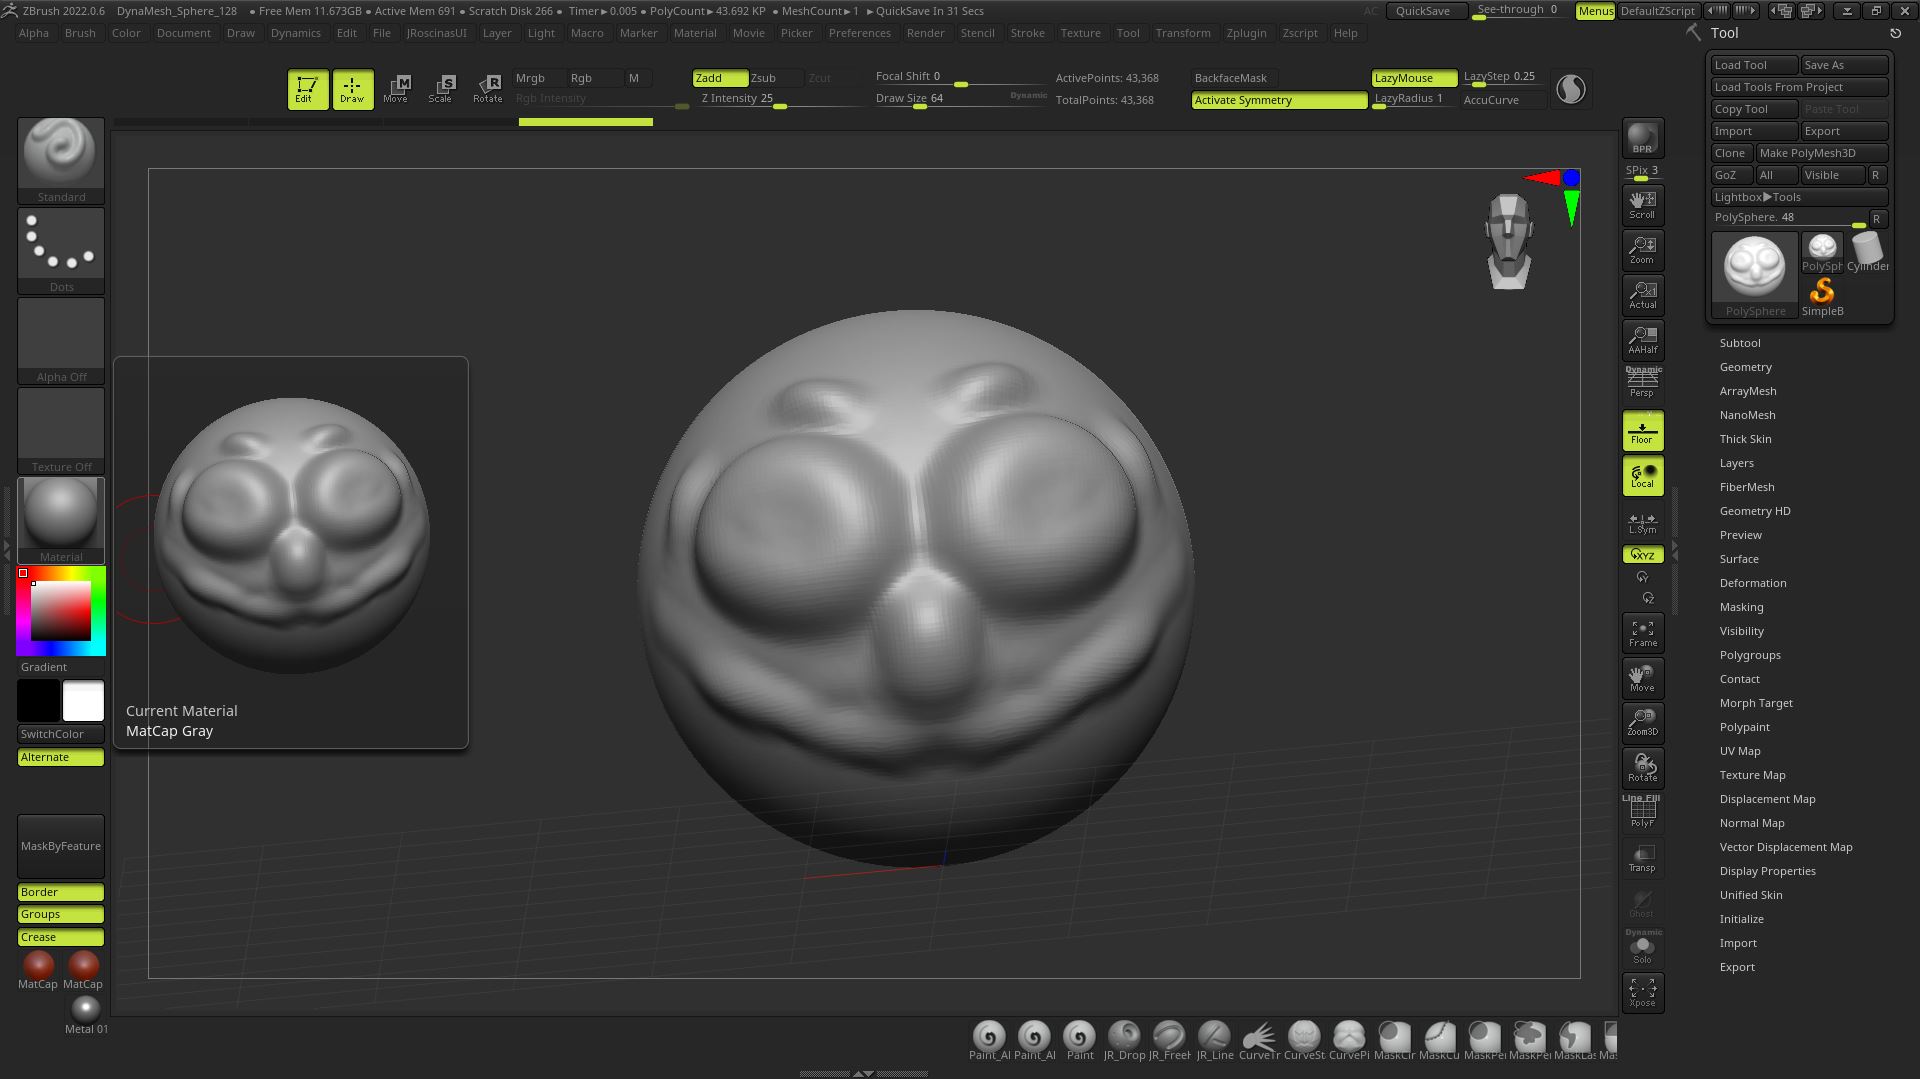
Task: Activate the Rotate icon in top shelf
Action: 487,89
